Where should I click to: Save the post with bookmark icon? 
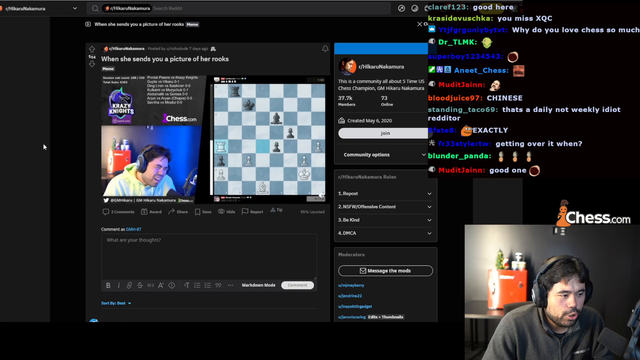pyautogui.click(x=203, y=212)
